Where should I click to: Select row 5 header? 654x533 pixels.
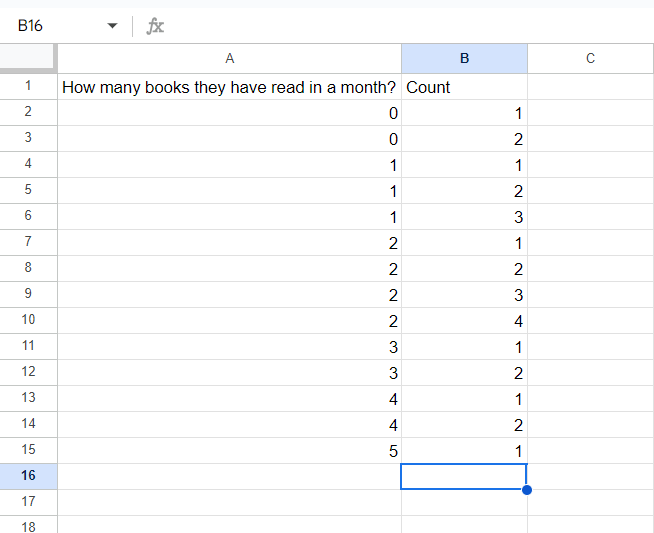[28, 191]
